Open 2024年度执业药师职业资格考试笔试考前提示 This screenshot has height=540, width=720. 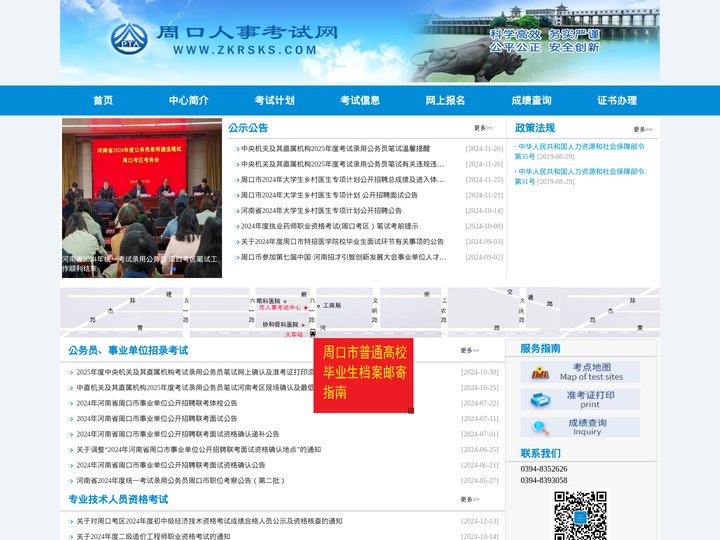click(x=329, y=226)
